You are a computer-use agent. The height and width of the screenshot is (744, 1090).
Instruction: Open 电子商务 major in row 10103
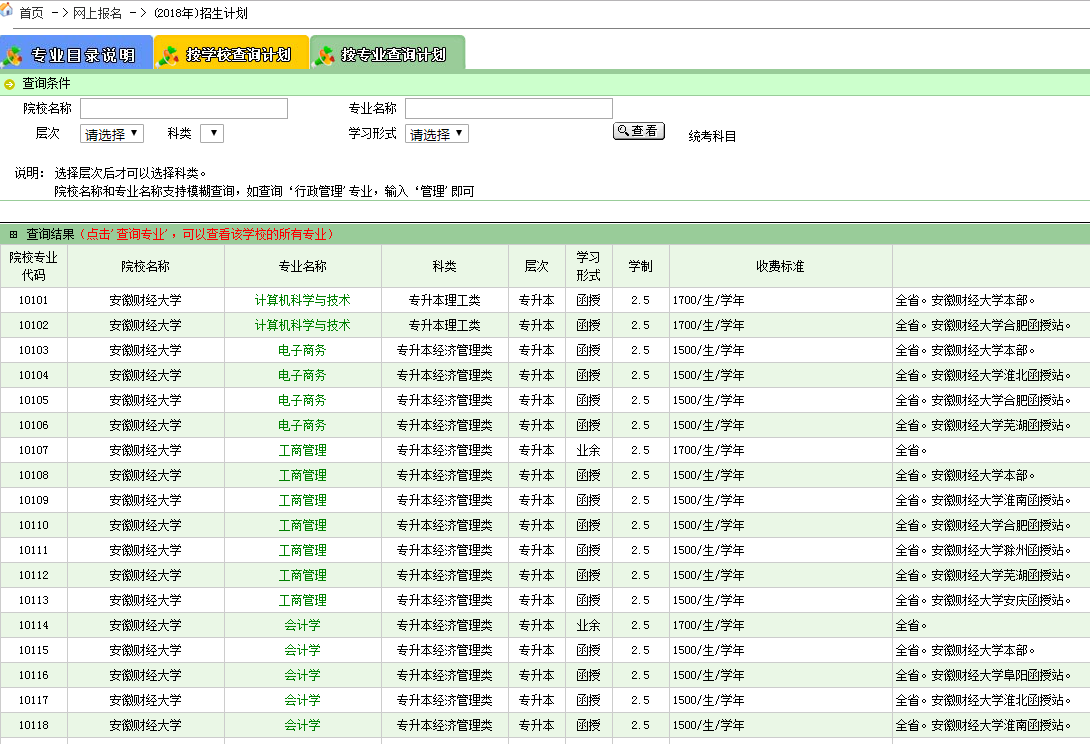(x=302, y=350)
